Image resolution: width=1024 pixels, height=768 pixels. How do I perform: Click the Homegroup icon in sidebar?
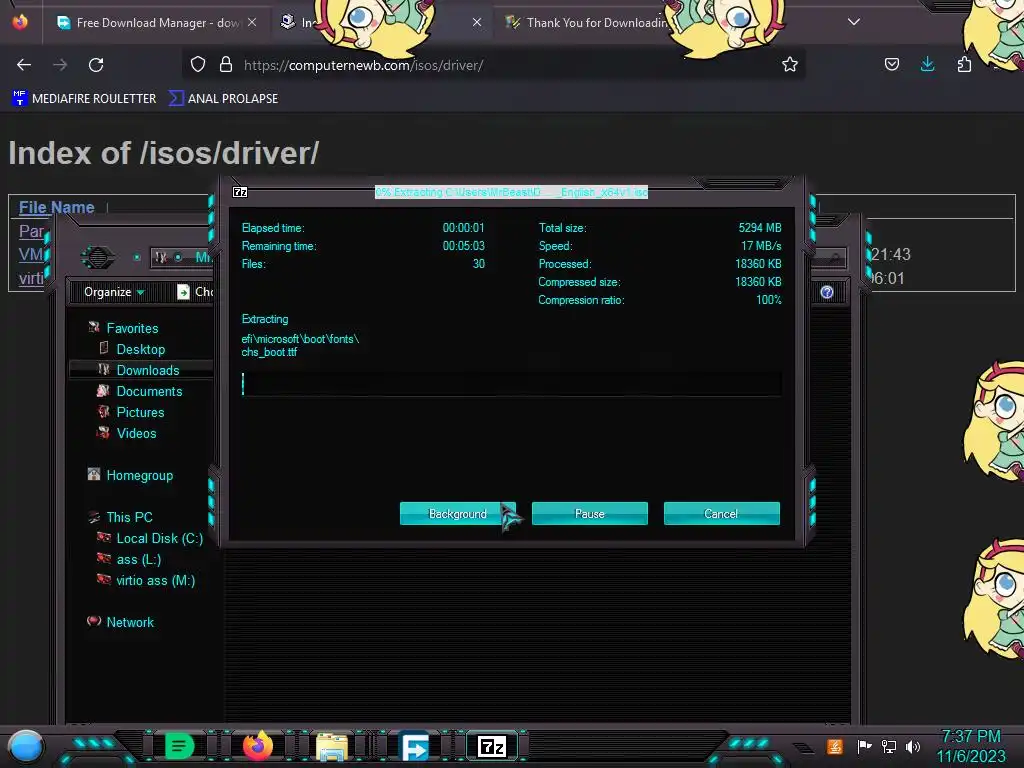tap(94, 474)
